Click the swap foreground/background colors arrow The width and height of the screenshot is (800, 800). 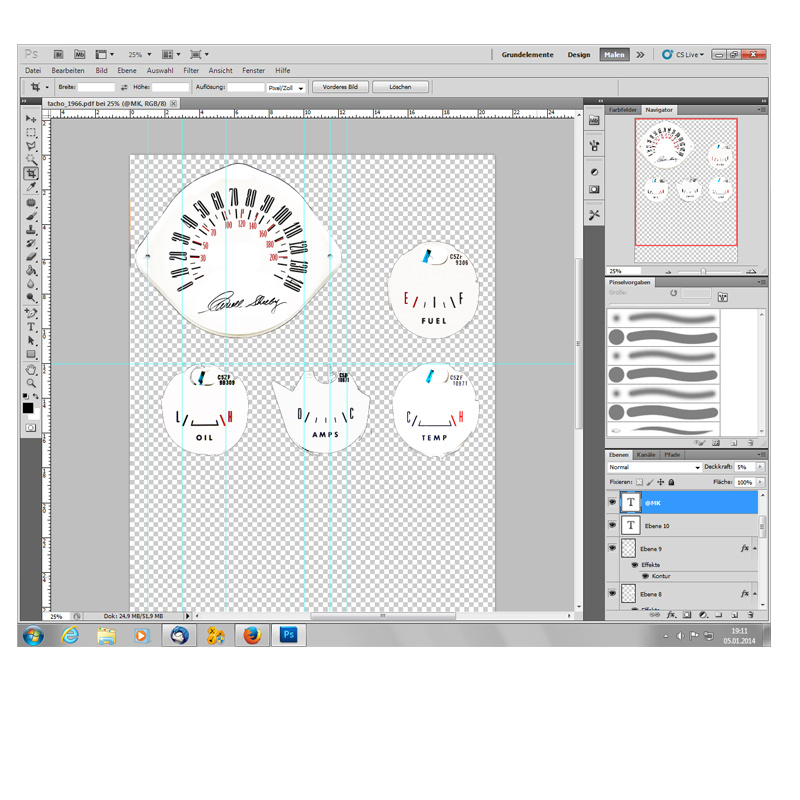[x=36, y=396]
